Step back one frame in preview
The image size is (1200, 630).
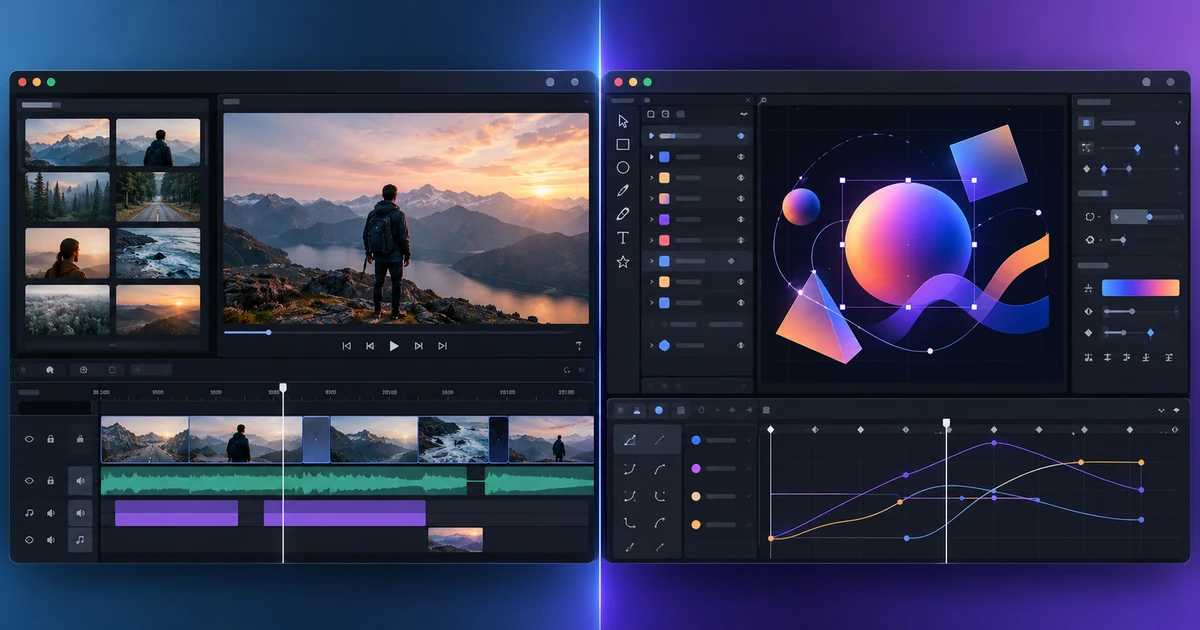[370, 346]
